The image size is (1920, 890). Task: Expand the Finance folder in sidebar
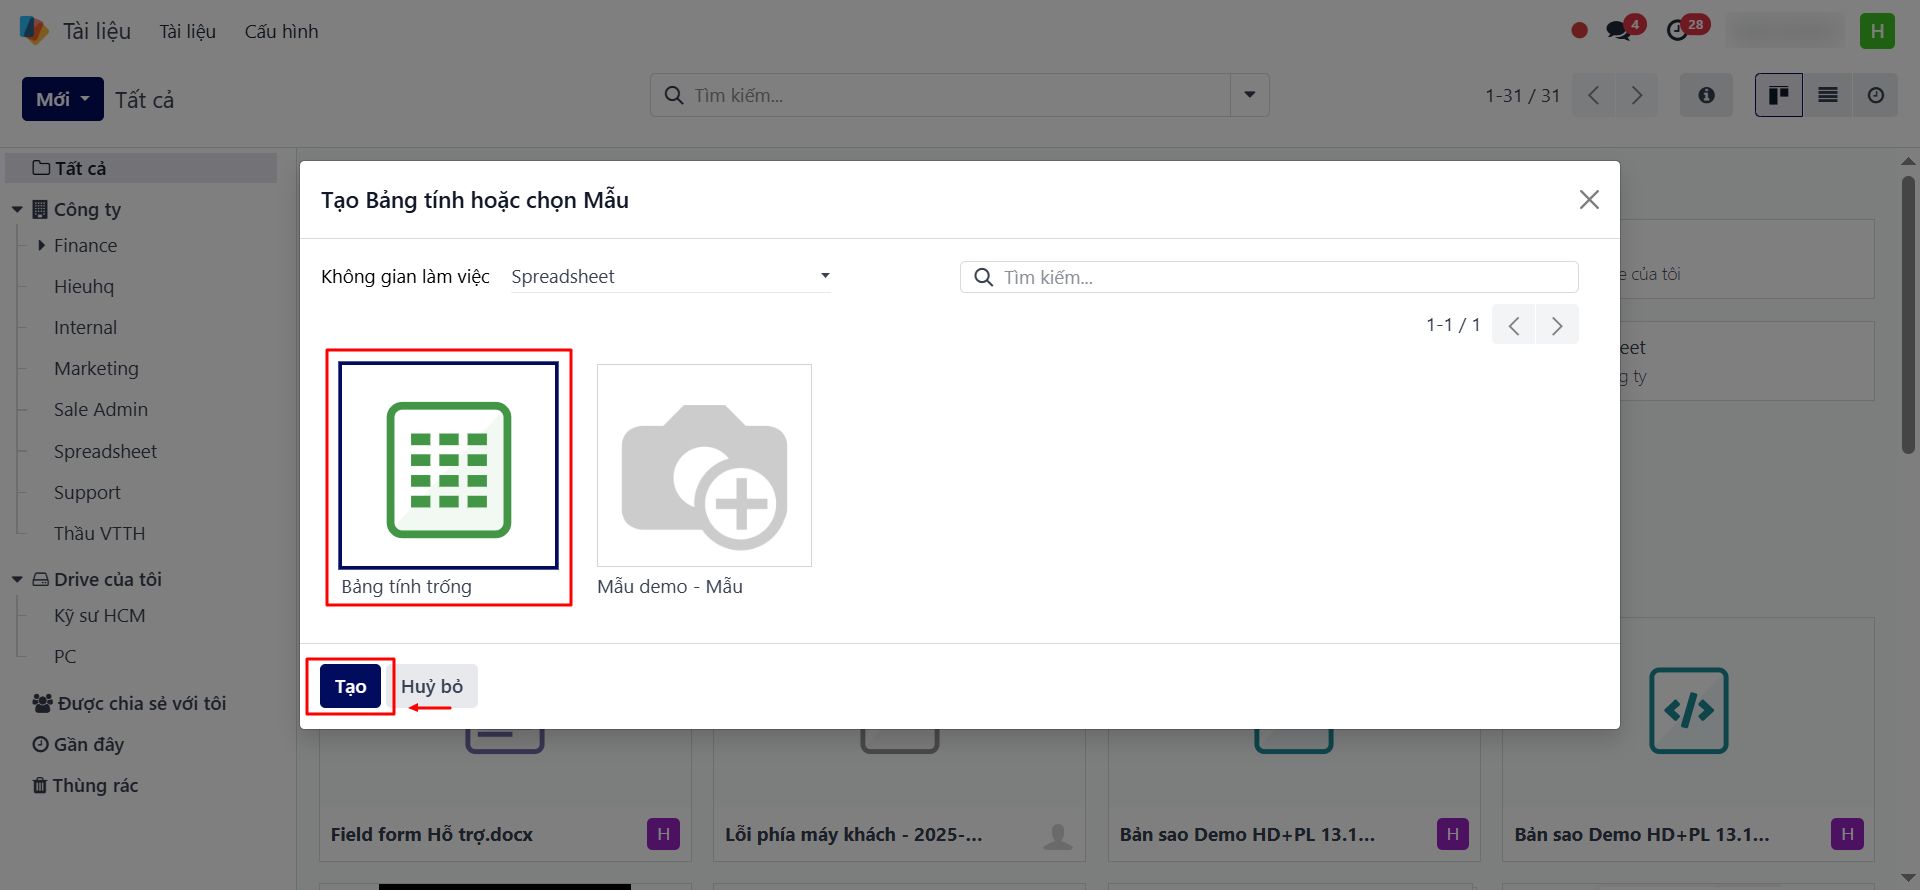click(41, 245)
